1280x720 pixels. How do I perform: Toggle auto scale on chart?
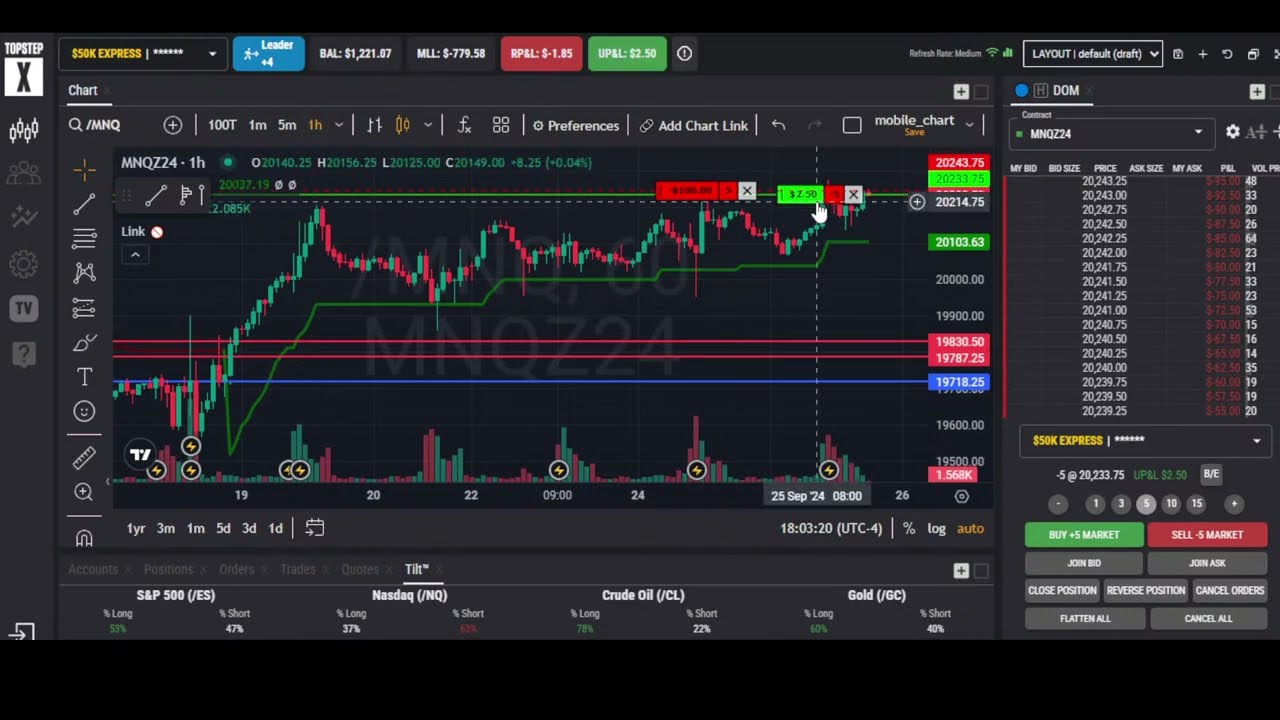click(970, 528)
